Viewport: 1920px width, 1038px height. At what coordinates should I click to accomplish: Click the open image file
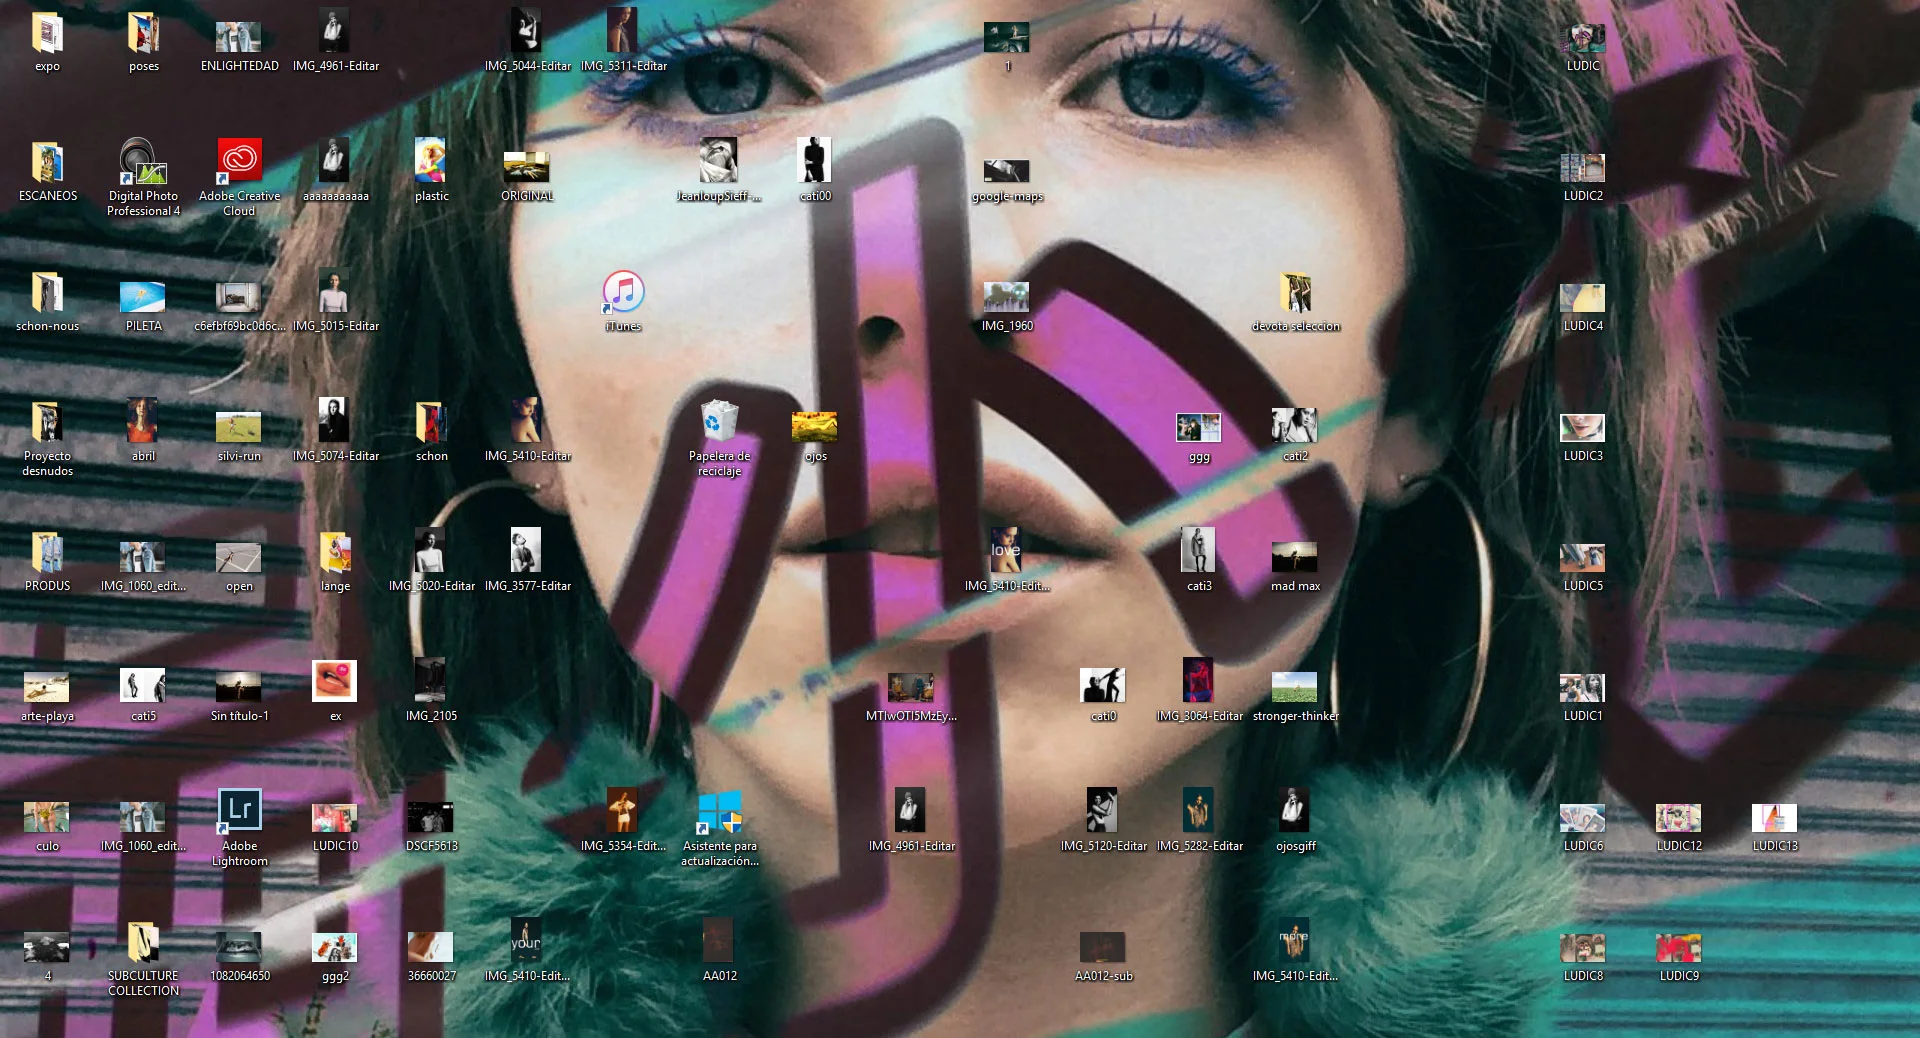tap(239, 557)
